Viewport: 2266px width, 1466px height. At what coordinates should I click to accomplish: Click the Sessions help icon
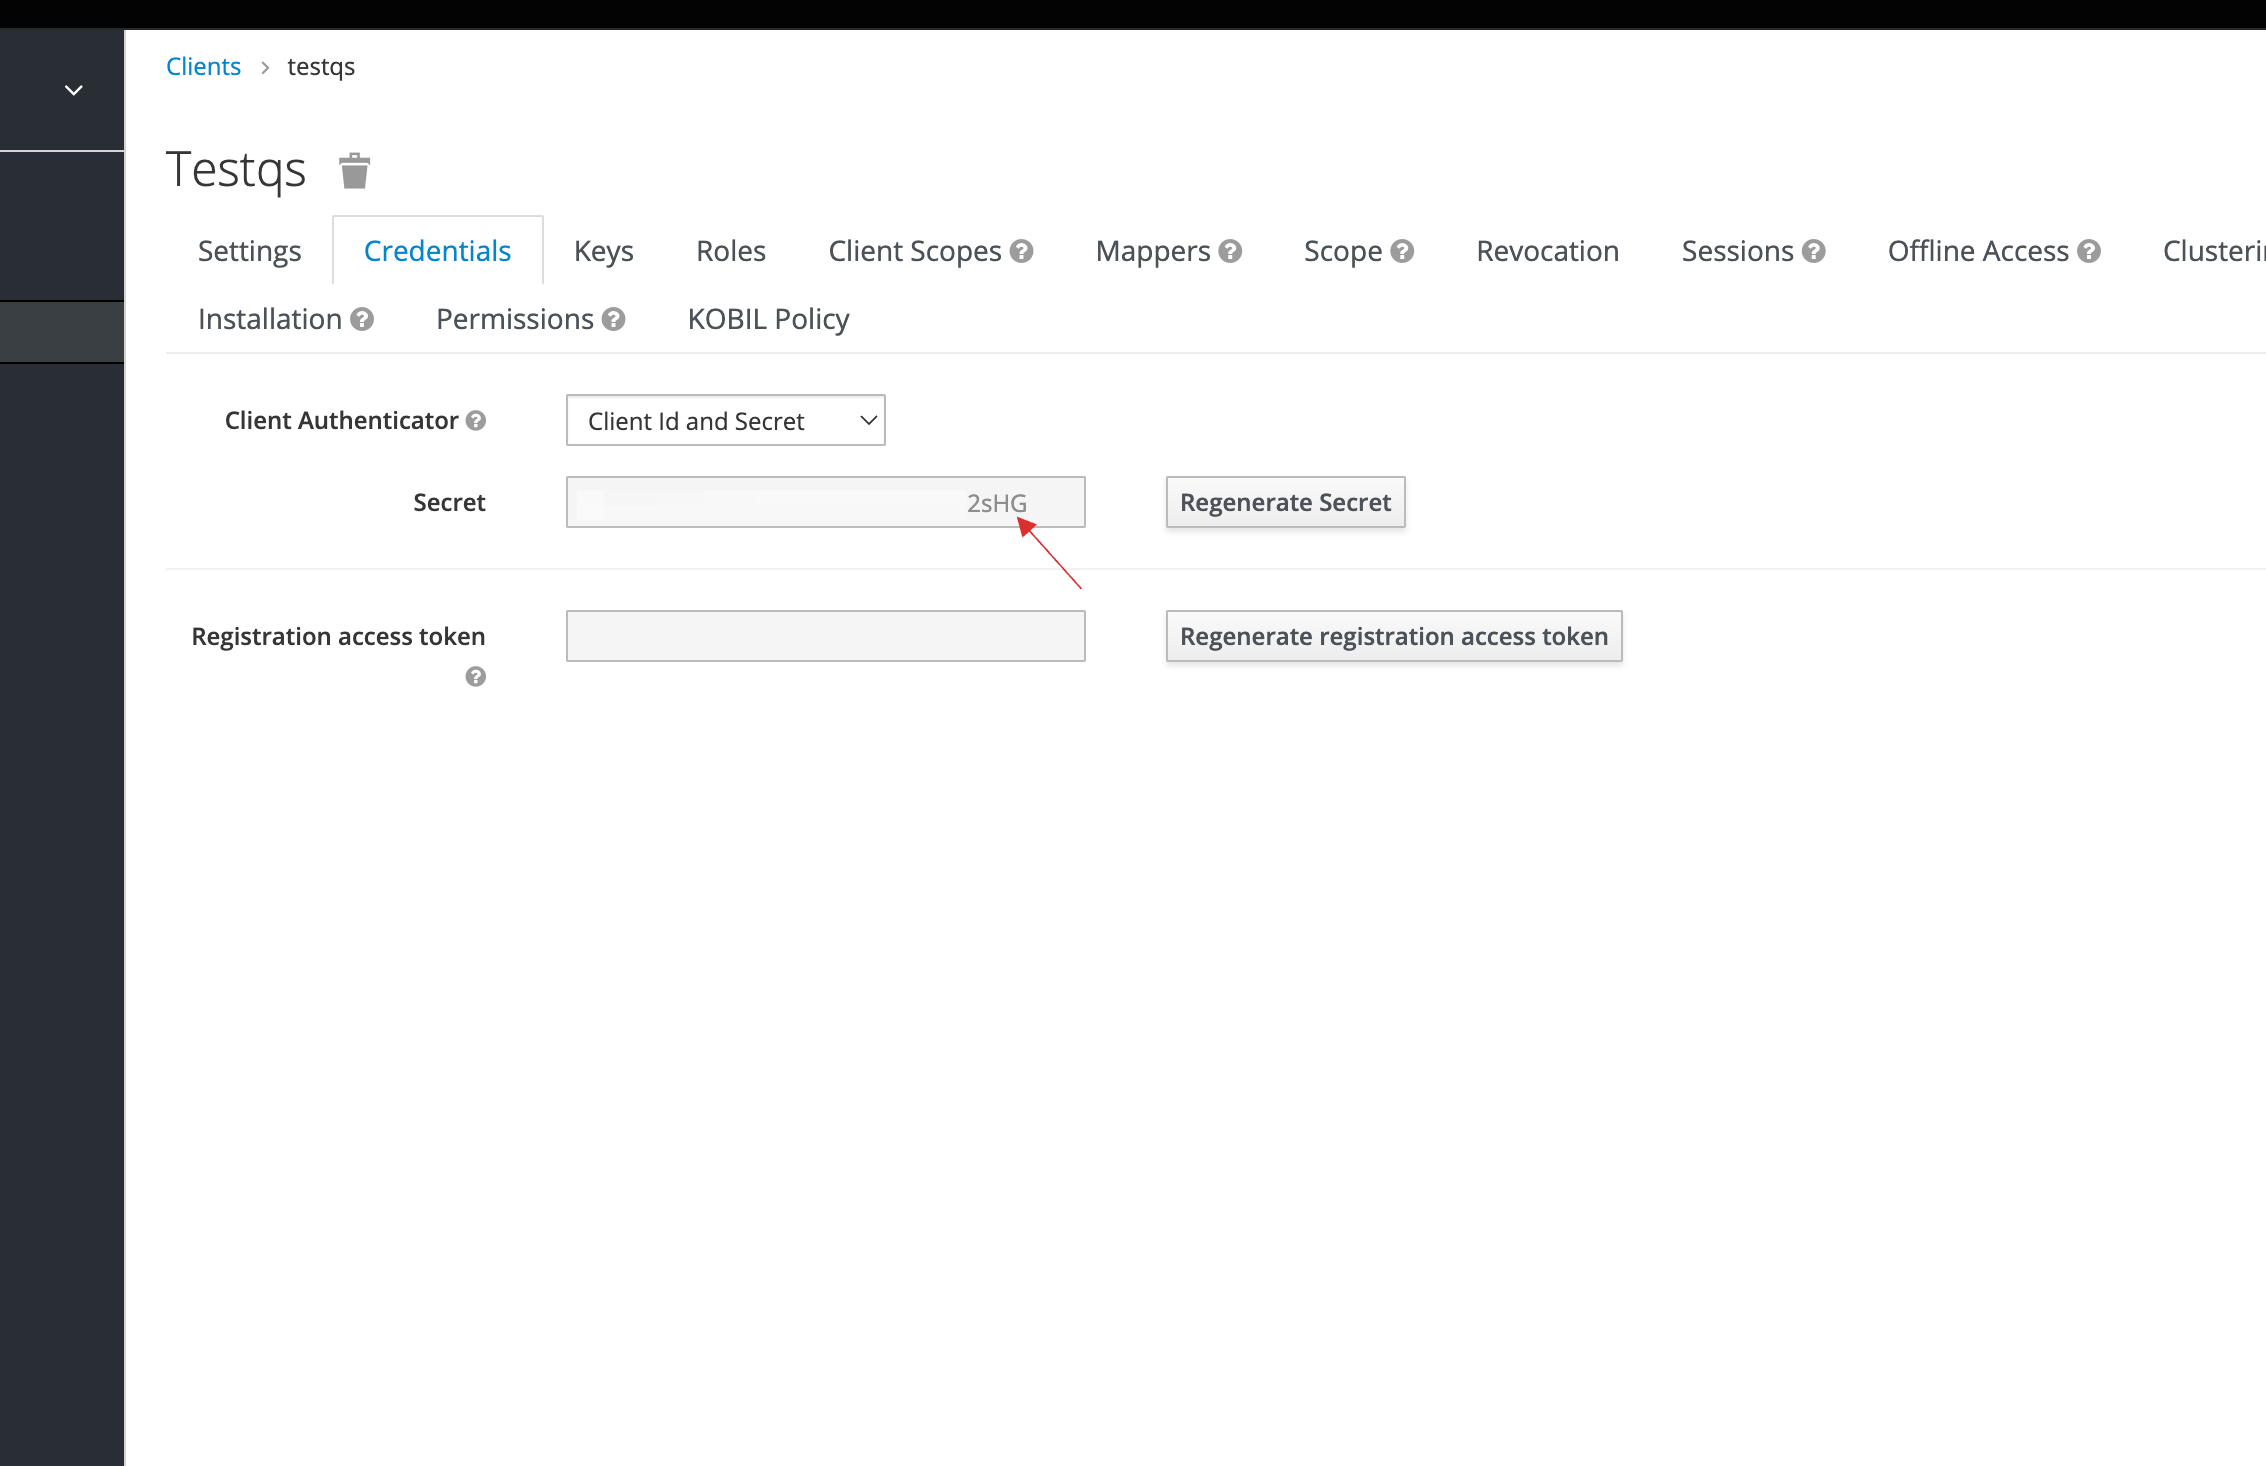tap(1815, 249)
